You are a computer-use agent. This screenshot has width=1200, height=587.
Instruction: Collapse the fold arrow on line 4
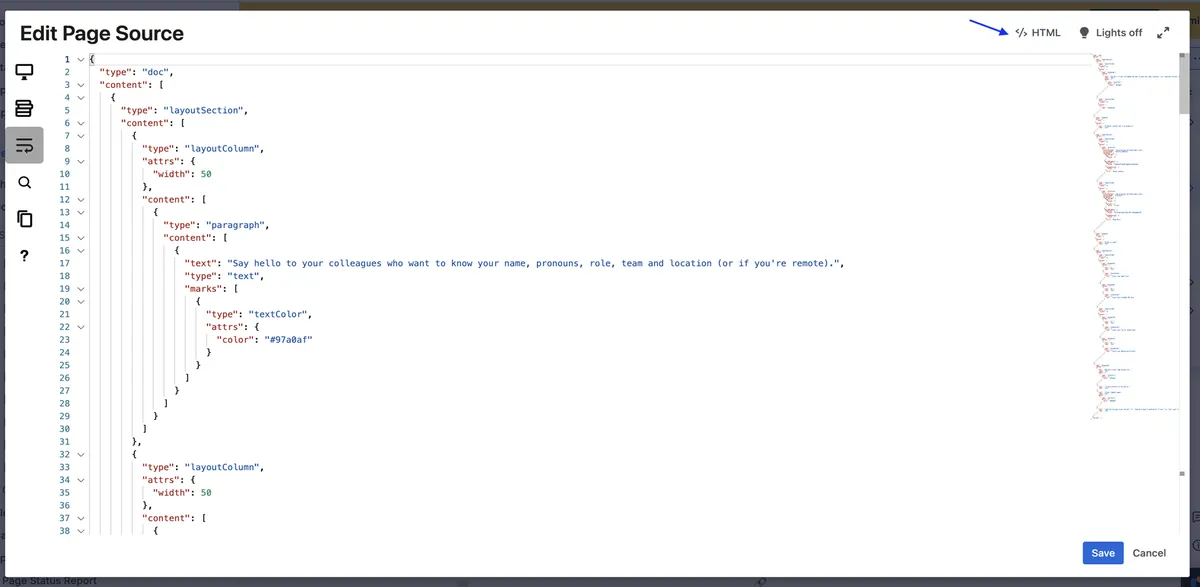pyautogui.click(x=80, y=98)
